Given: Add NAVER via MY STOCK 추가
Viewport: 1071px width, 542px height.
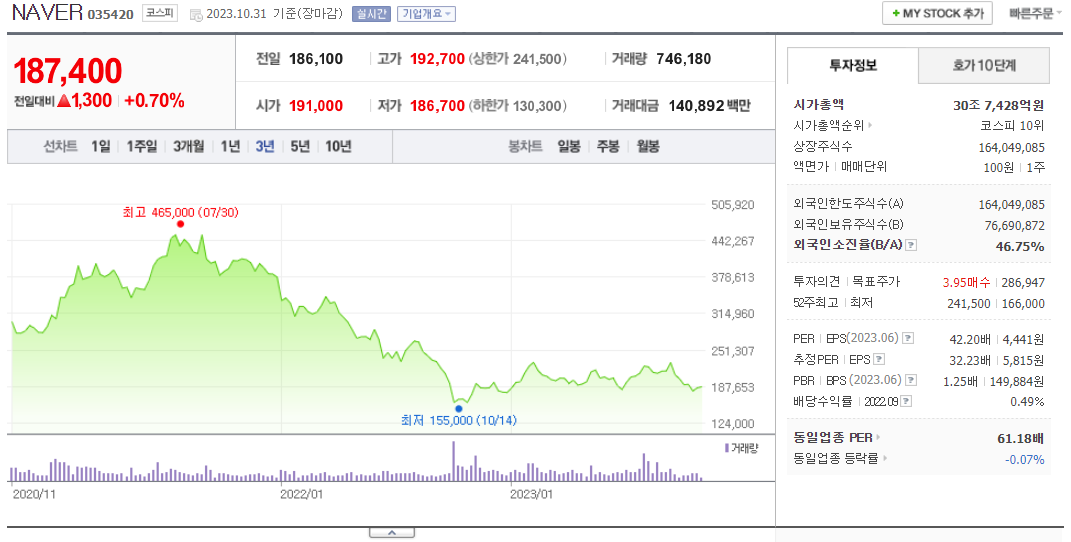Looking at the screenshot, I should coord(937,14).
